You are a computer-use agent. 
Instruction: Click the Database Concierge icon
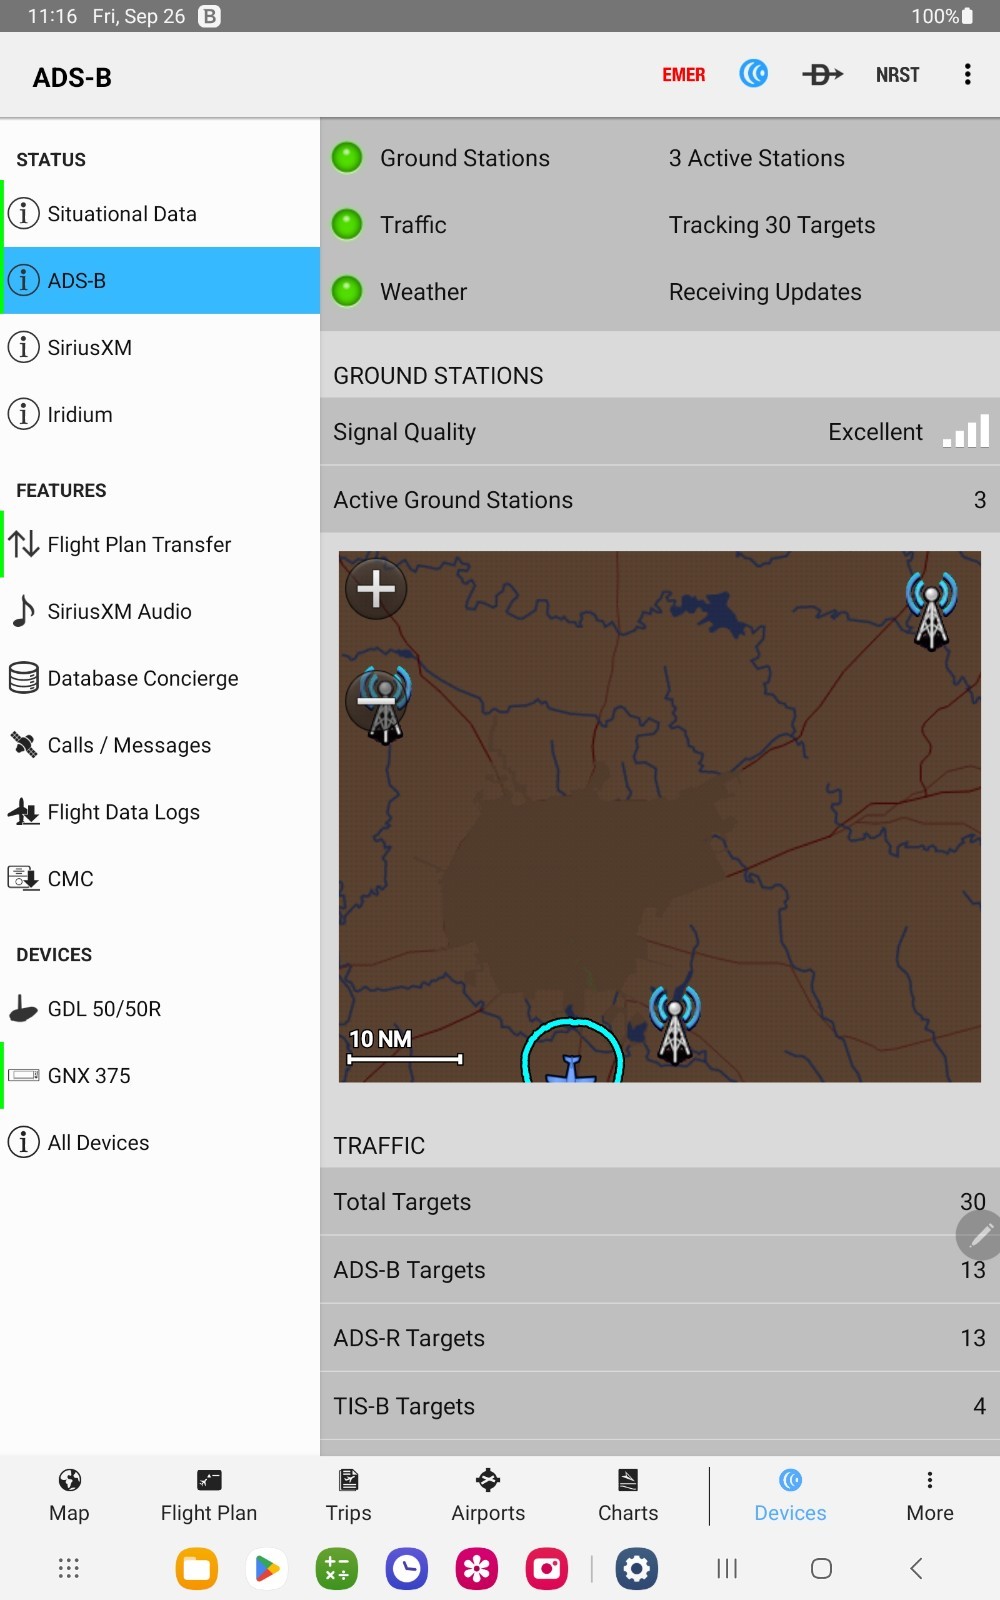pos(24,678)
